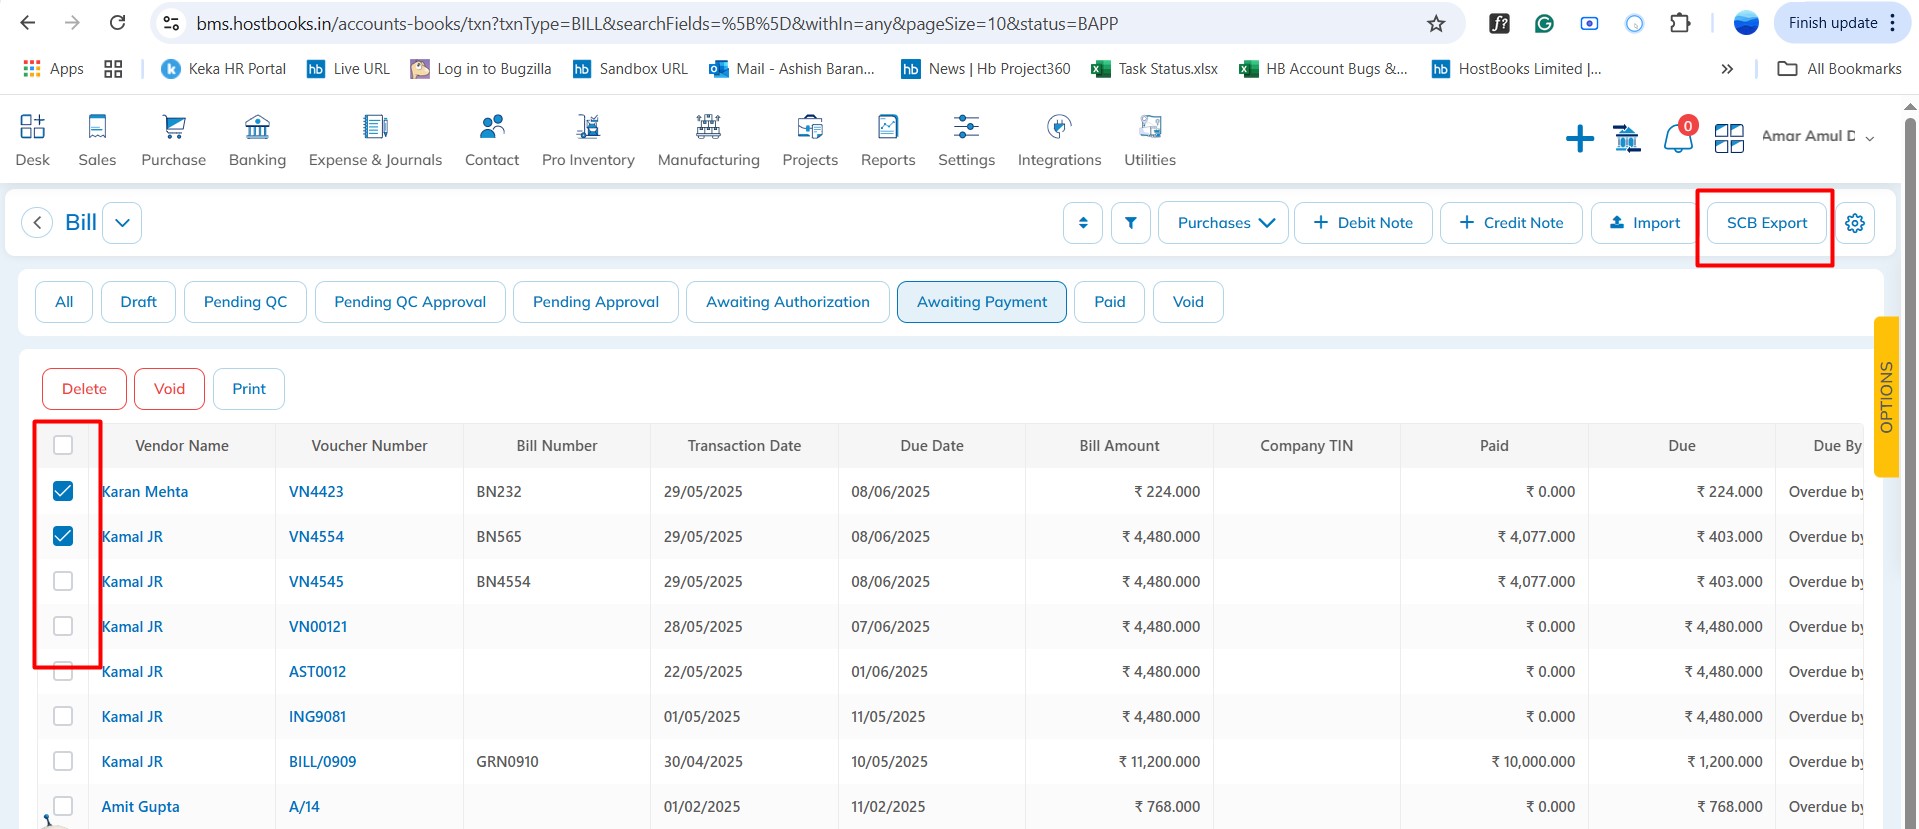Open the Manufacturing module icon
1919x829 pixels.
[708, 127]
